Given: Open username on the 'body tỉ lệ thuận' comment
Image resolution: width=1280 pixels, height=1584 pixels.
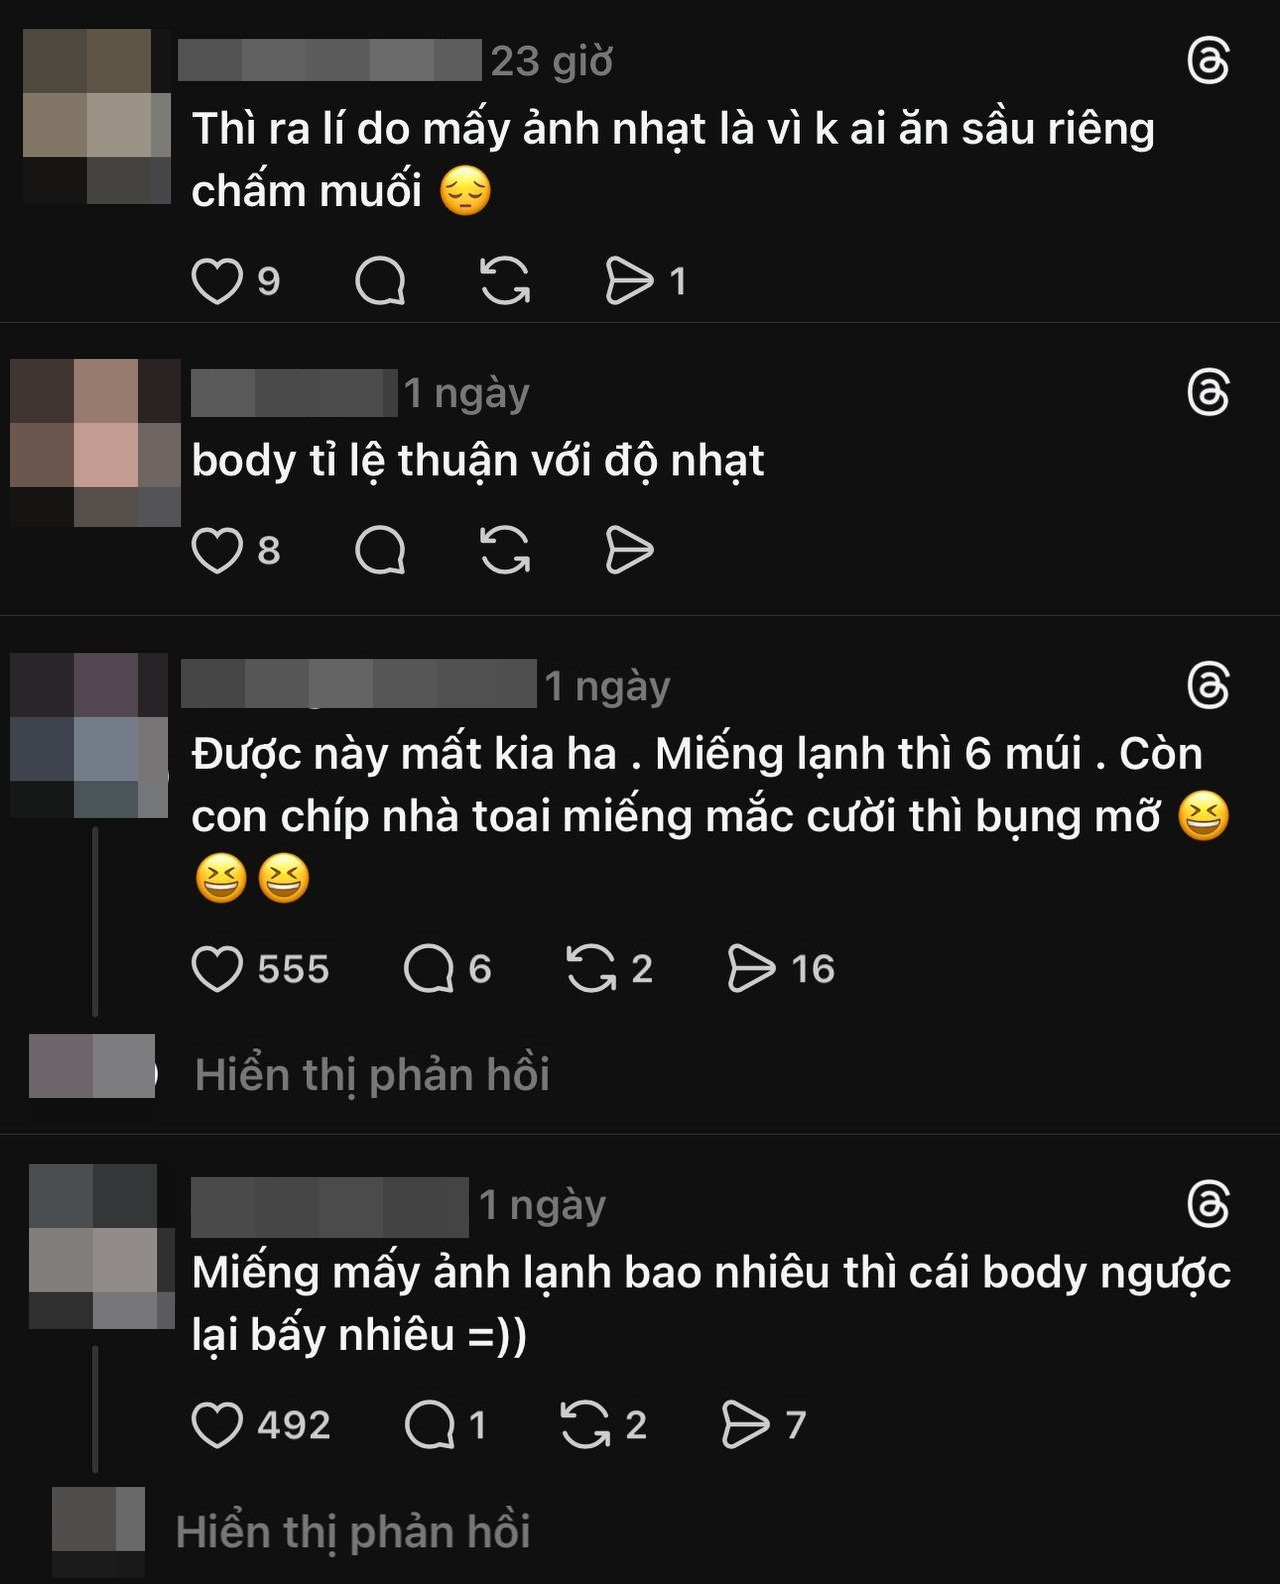Looking at the screenshot, I should [294, 393].
